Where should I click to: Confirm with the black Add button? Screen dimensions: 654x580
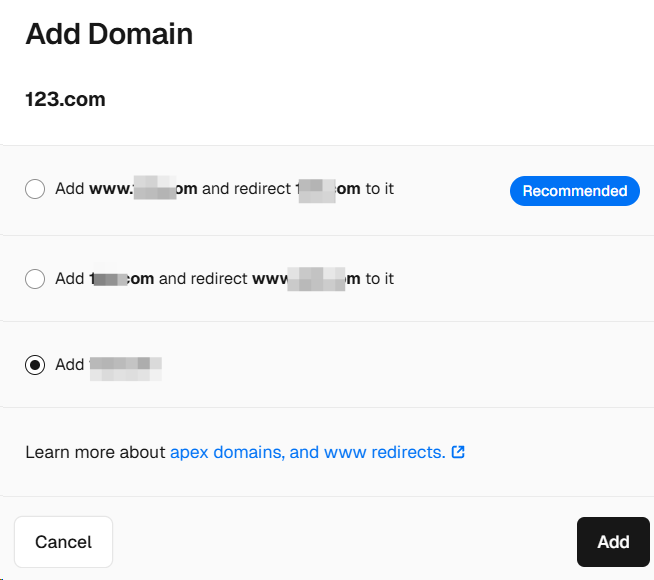(x=613, y=542)
